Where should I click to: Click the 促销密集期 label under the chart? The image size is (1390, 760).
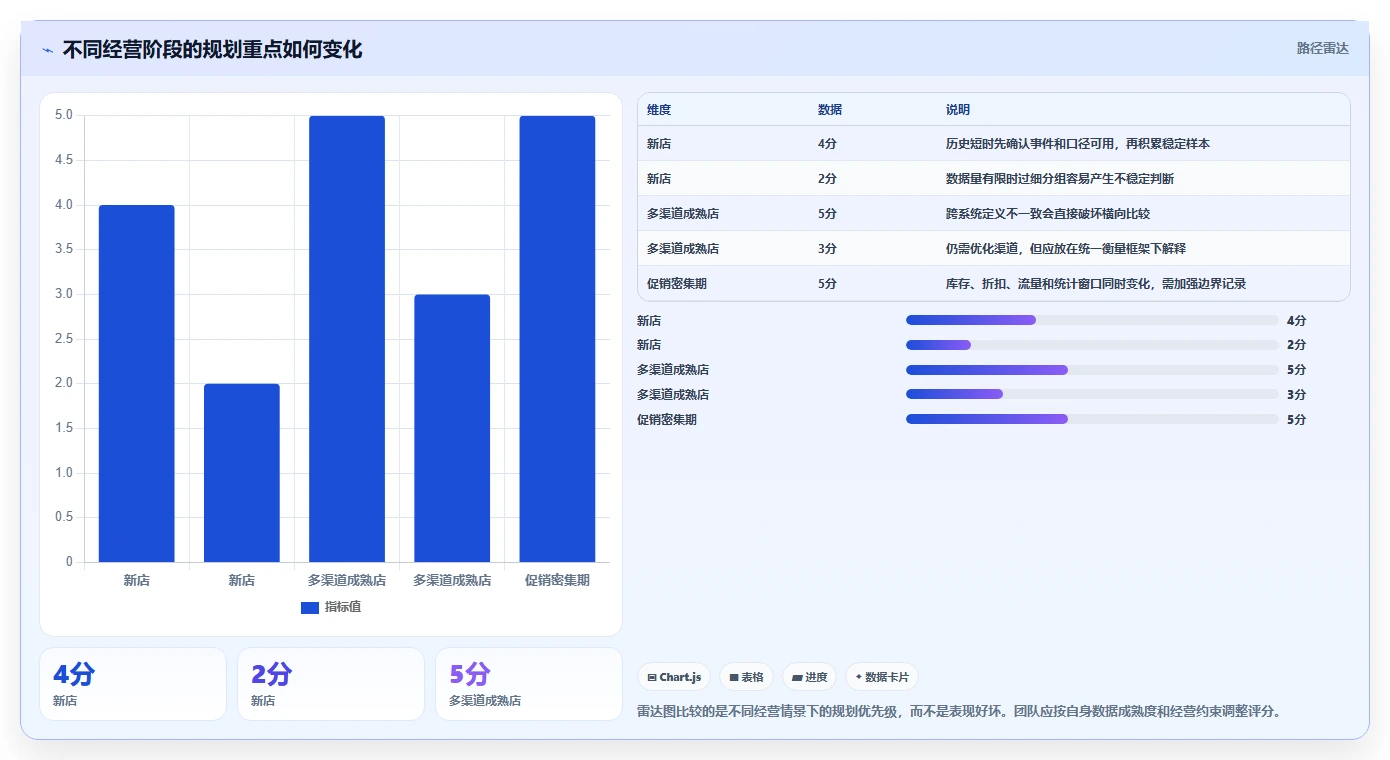click(x=557, y=580)
